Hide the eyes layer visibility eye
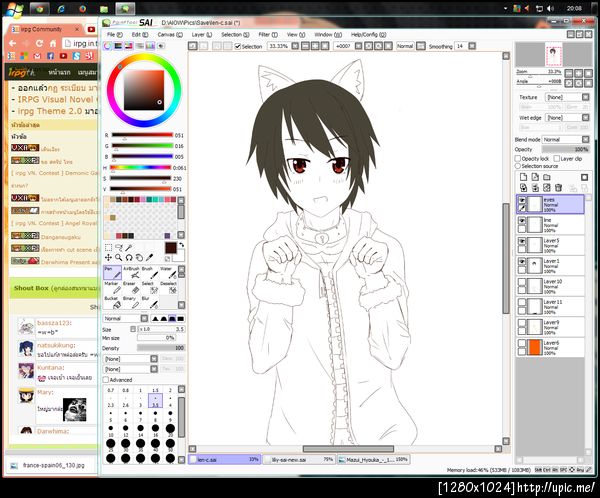The height and width of the screenshot is (498, 600). [522, 200]
